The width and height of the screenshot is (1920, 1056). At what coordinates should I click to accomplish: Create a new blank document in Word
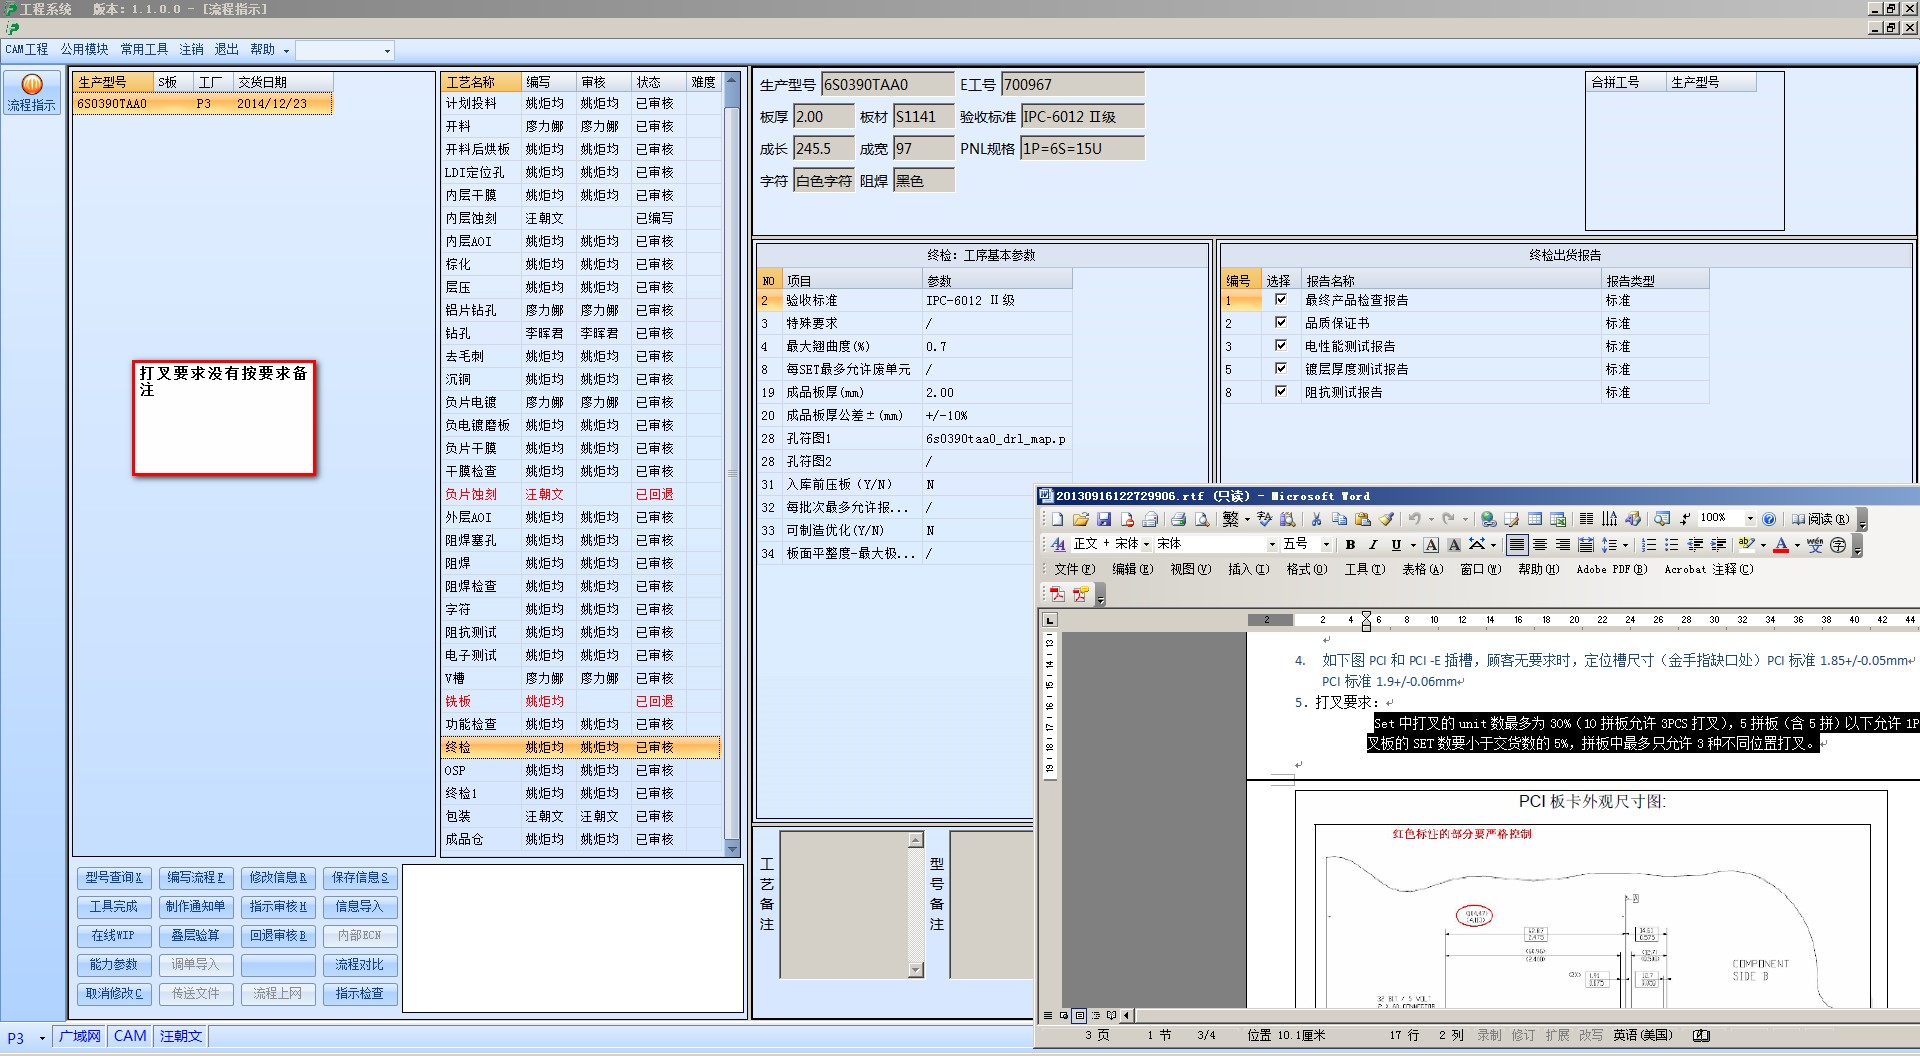1057,519
